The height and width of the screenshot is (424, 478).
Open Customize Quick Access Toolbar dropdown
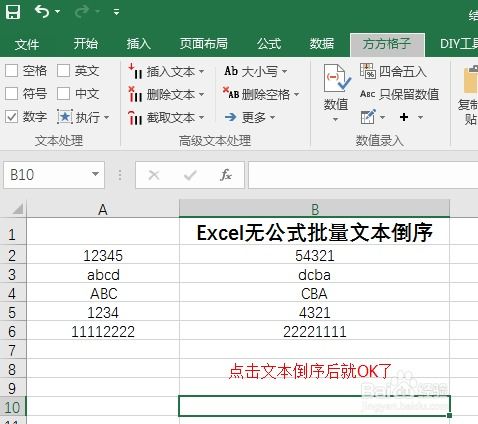tap(116, 12)
